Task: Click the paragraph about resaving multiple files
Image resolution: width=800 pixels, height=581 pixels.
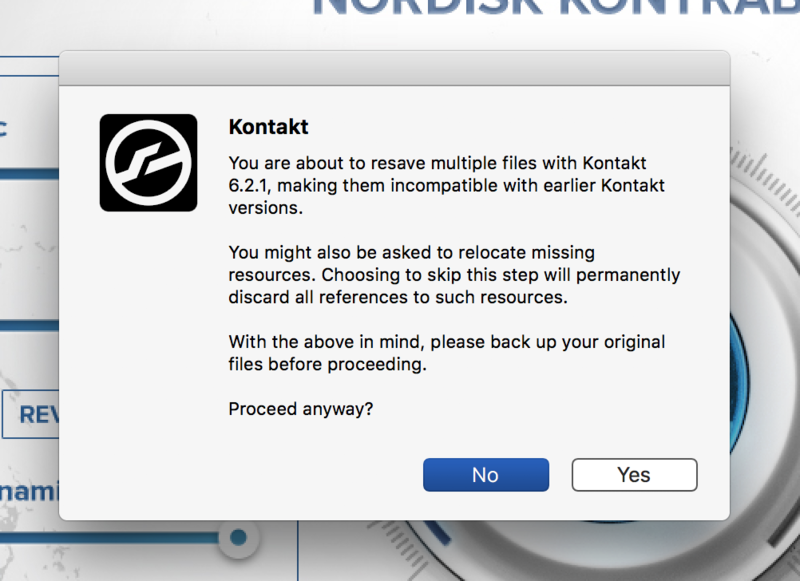Action: pos(446,186)
